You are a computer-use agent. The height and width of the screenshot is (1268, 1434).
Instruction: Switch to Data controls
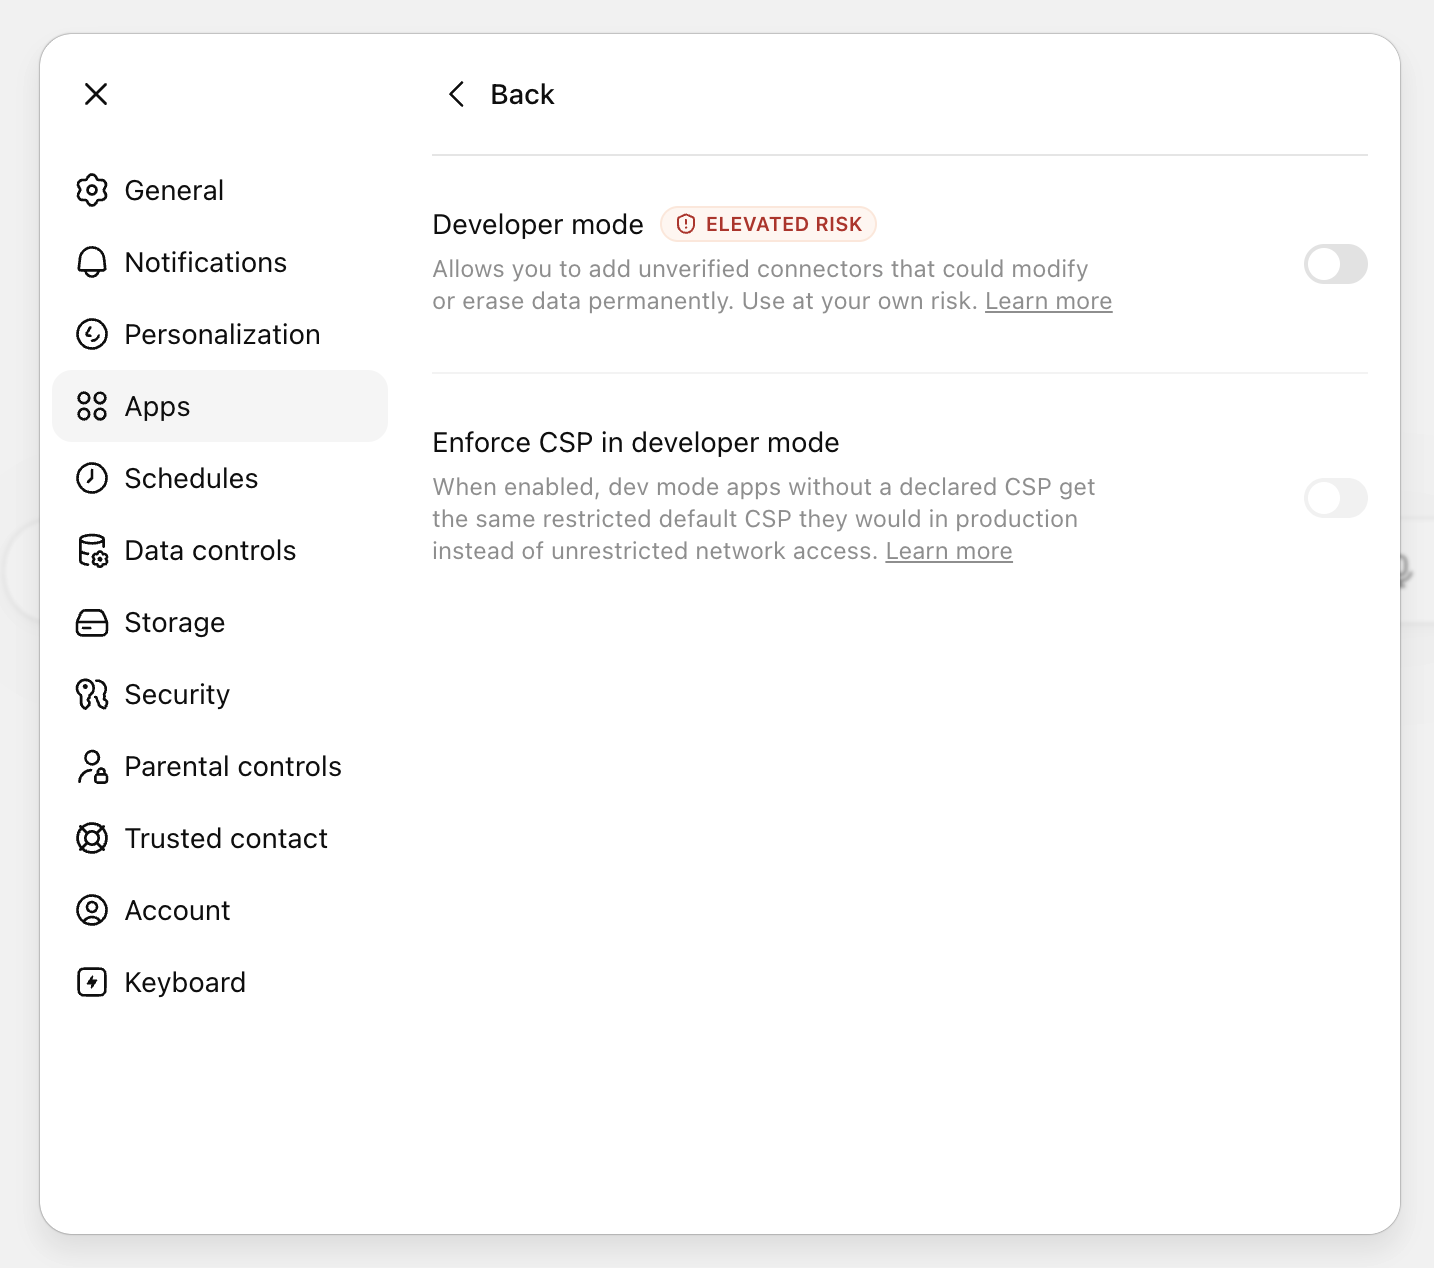tap(220, 550)
